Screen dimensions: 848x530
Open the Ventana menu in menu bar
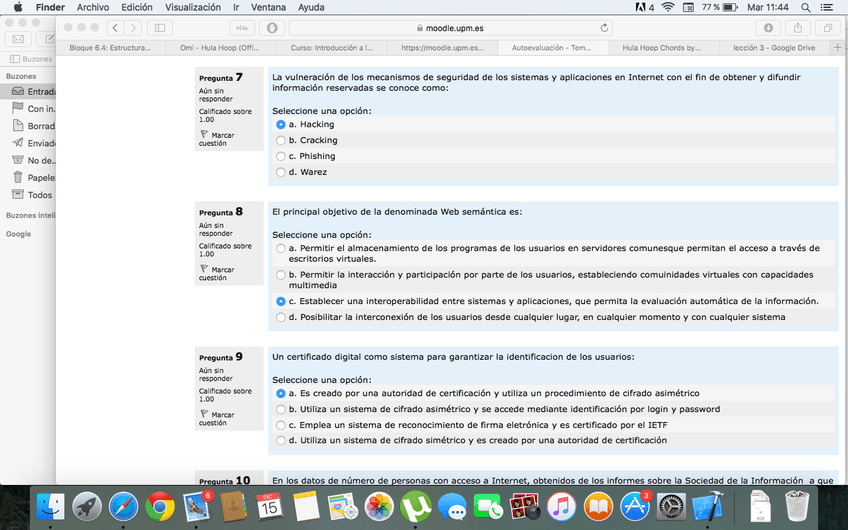267,7
